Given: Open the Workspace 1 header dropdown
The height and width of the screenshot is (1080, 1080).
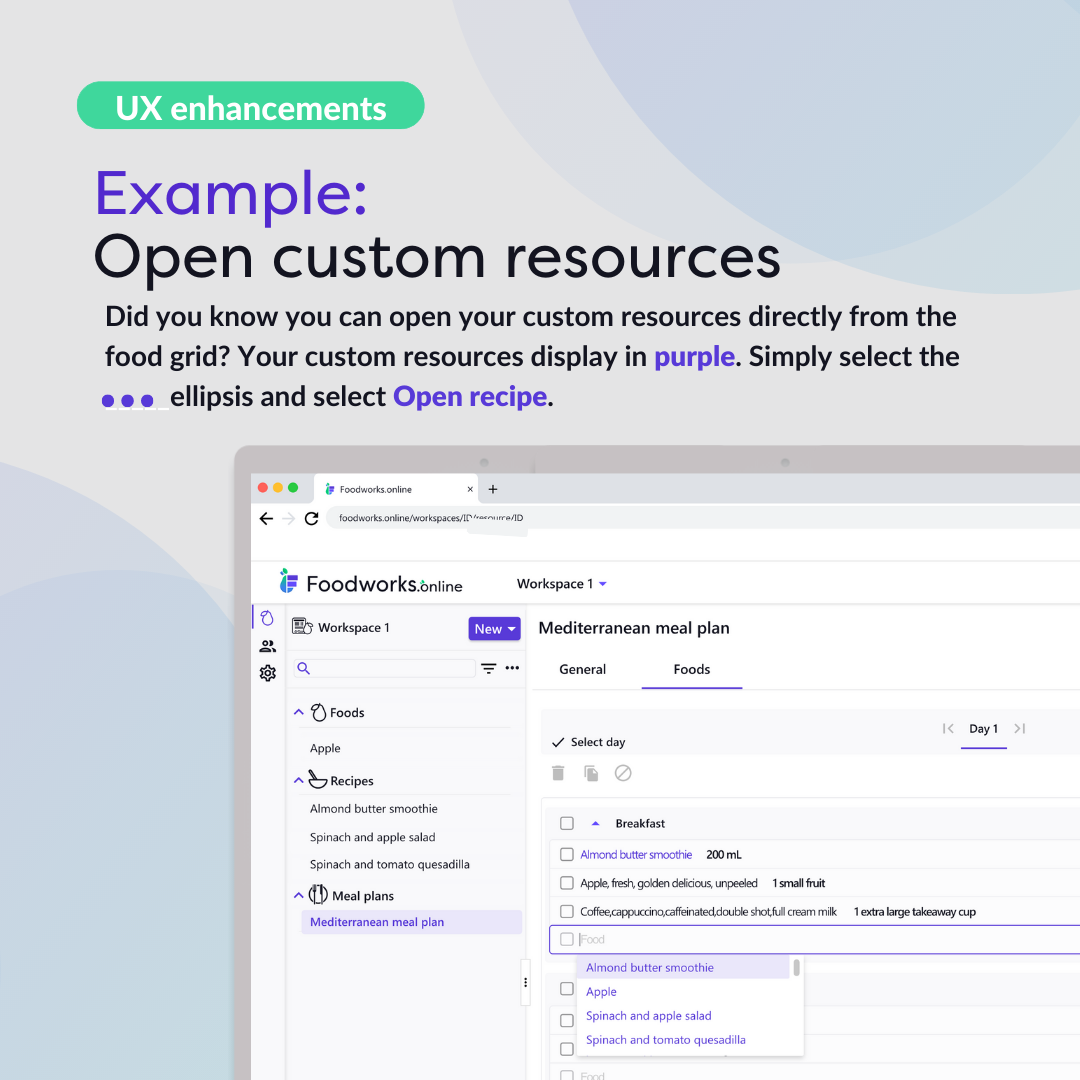Looking at the screenshot, I should 561,583.
